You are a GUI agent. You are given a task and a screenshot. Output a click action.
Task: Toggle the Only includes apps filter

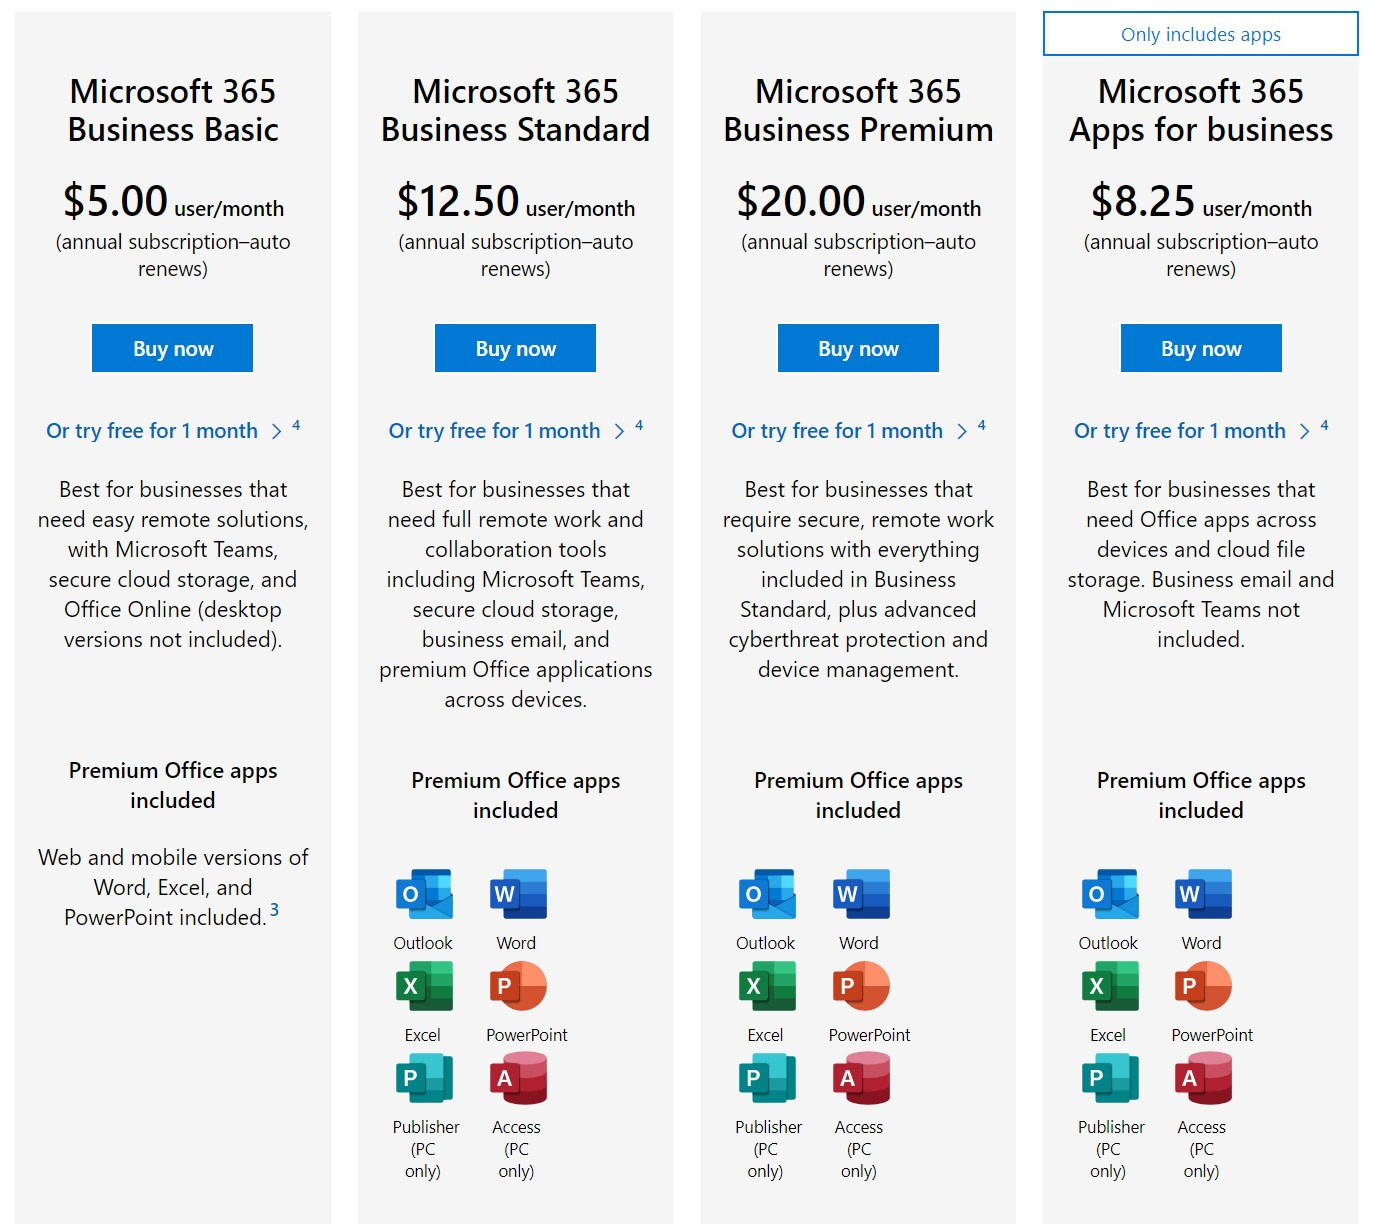pyautogui.click(x=1199, y=34)
